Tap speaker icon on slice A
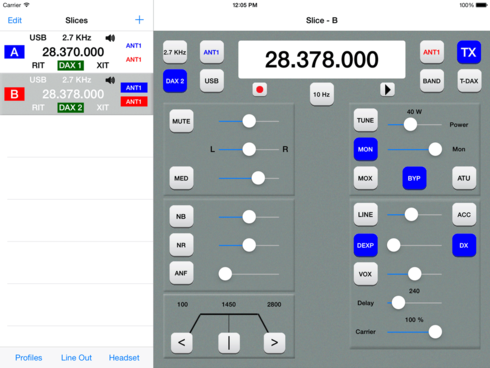This screenshot has height=368, width=490. click(x=110, y=38)
